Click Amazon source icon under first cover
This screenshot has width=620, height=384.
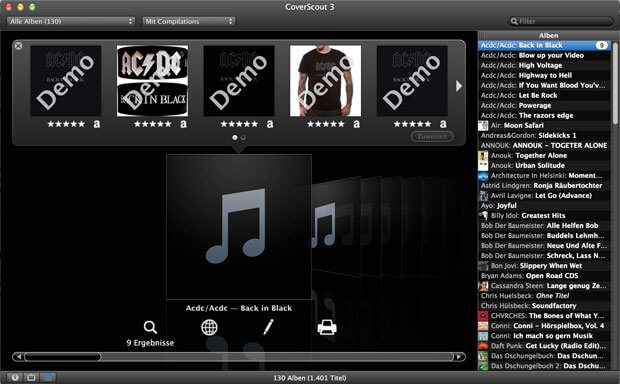click(x=96, y=124)
